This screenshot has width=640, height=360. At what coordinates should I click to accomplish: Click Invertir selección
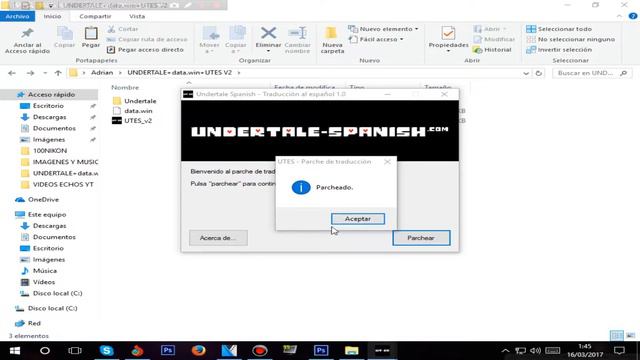pos(559,49)
